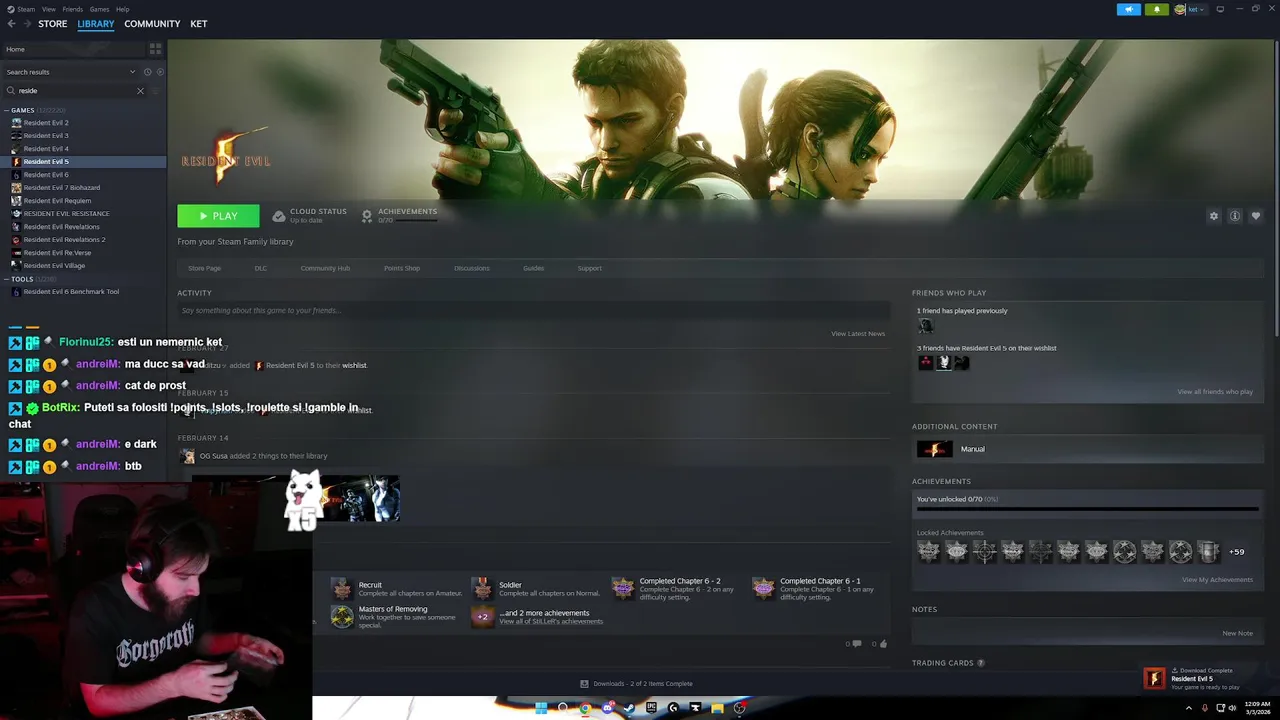Image resolution: width=1280 pixels, height=720 pixels.
Task: Open the Community Hub link
Action: 325,268
